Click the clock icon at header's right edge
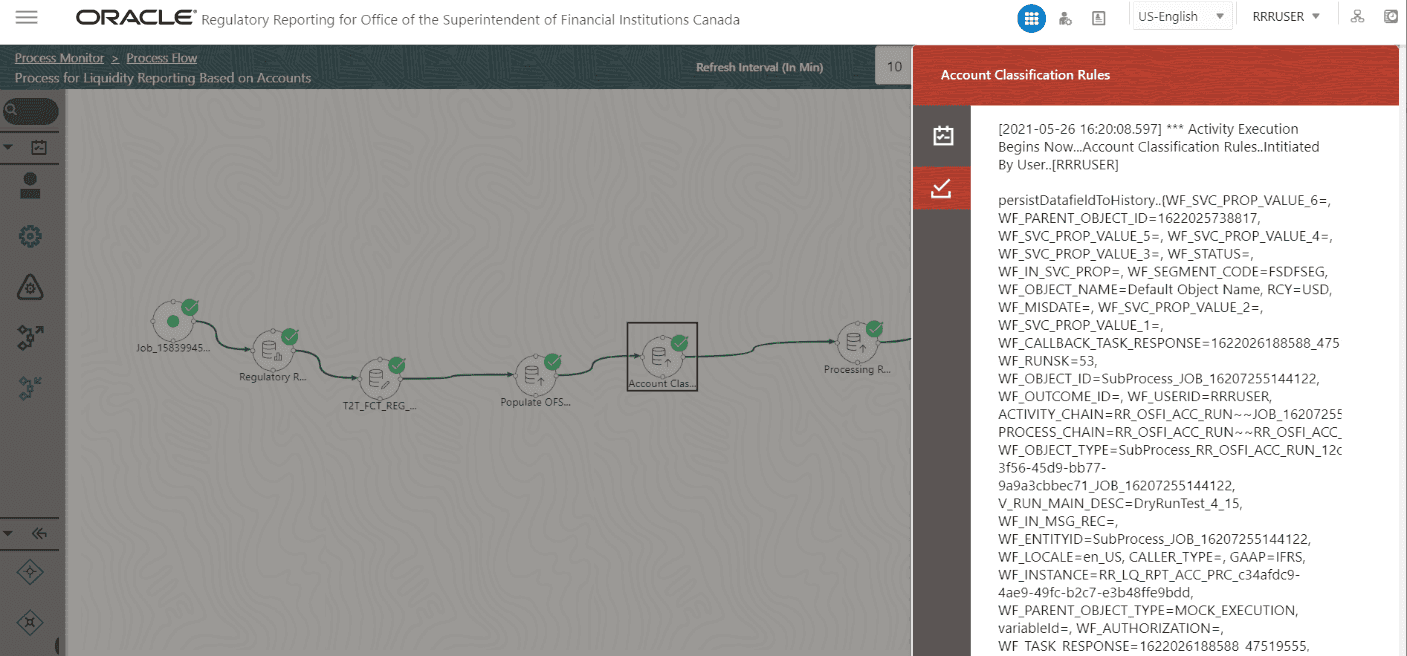 pos(1391,16)
